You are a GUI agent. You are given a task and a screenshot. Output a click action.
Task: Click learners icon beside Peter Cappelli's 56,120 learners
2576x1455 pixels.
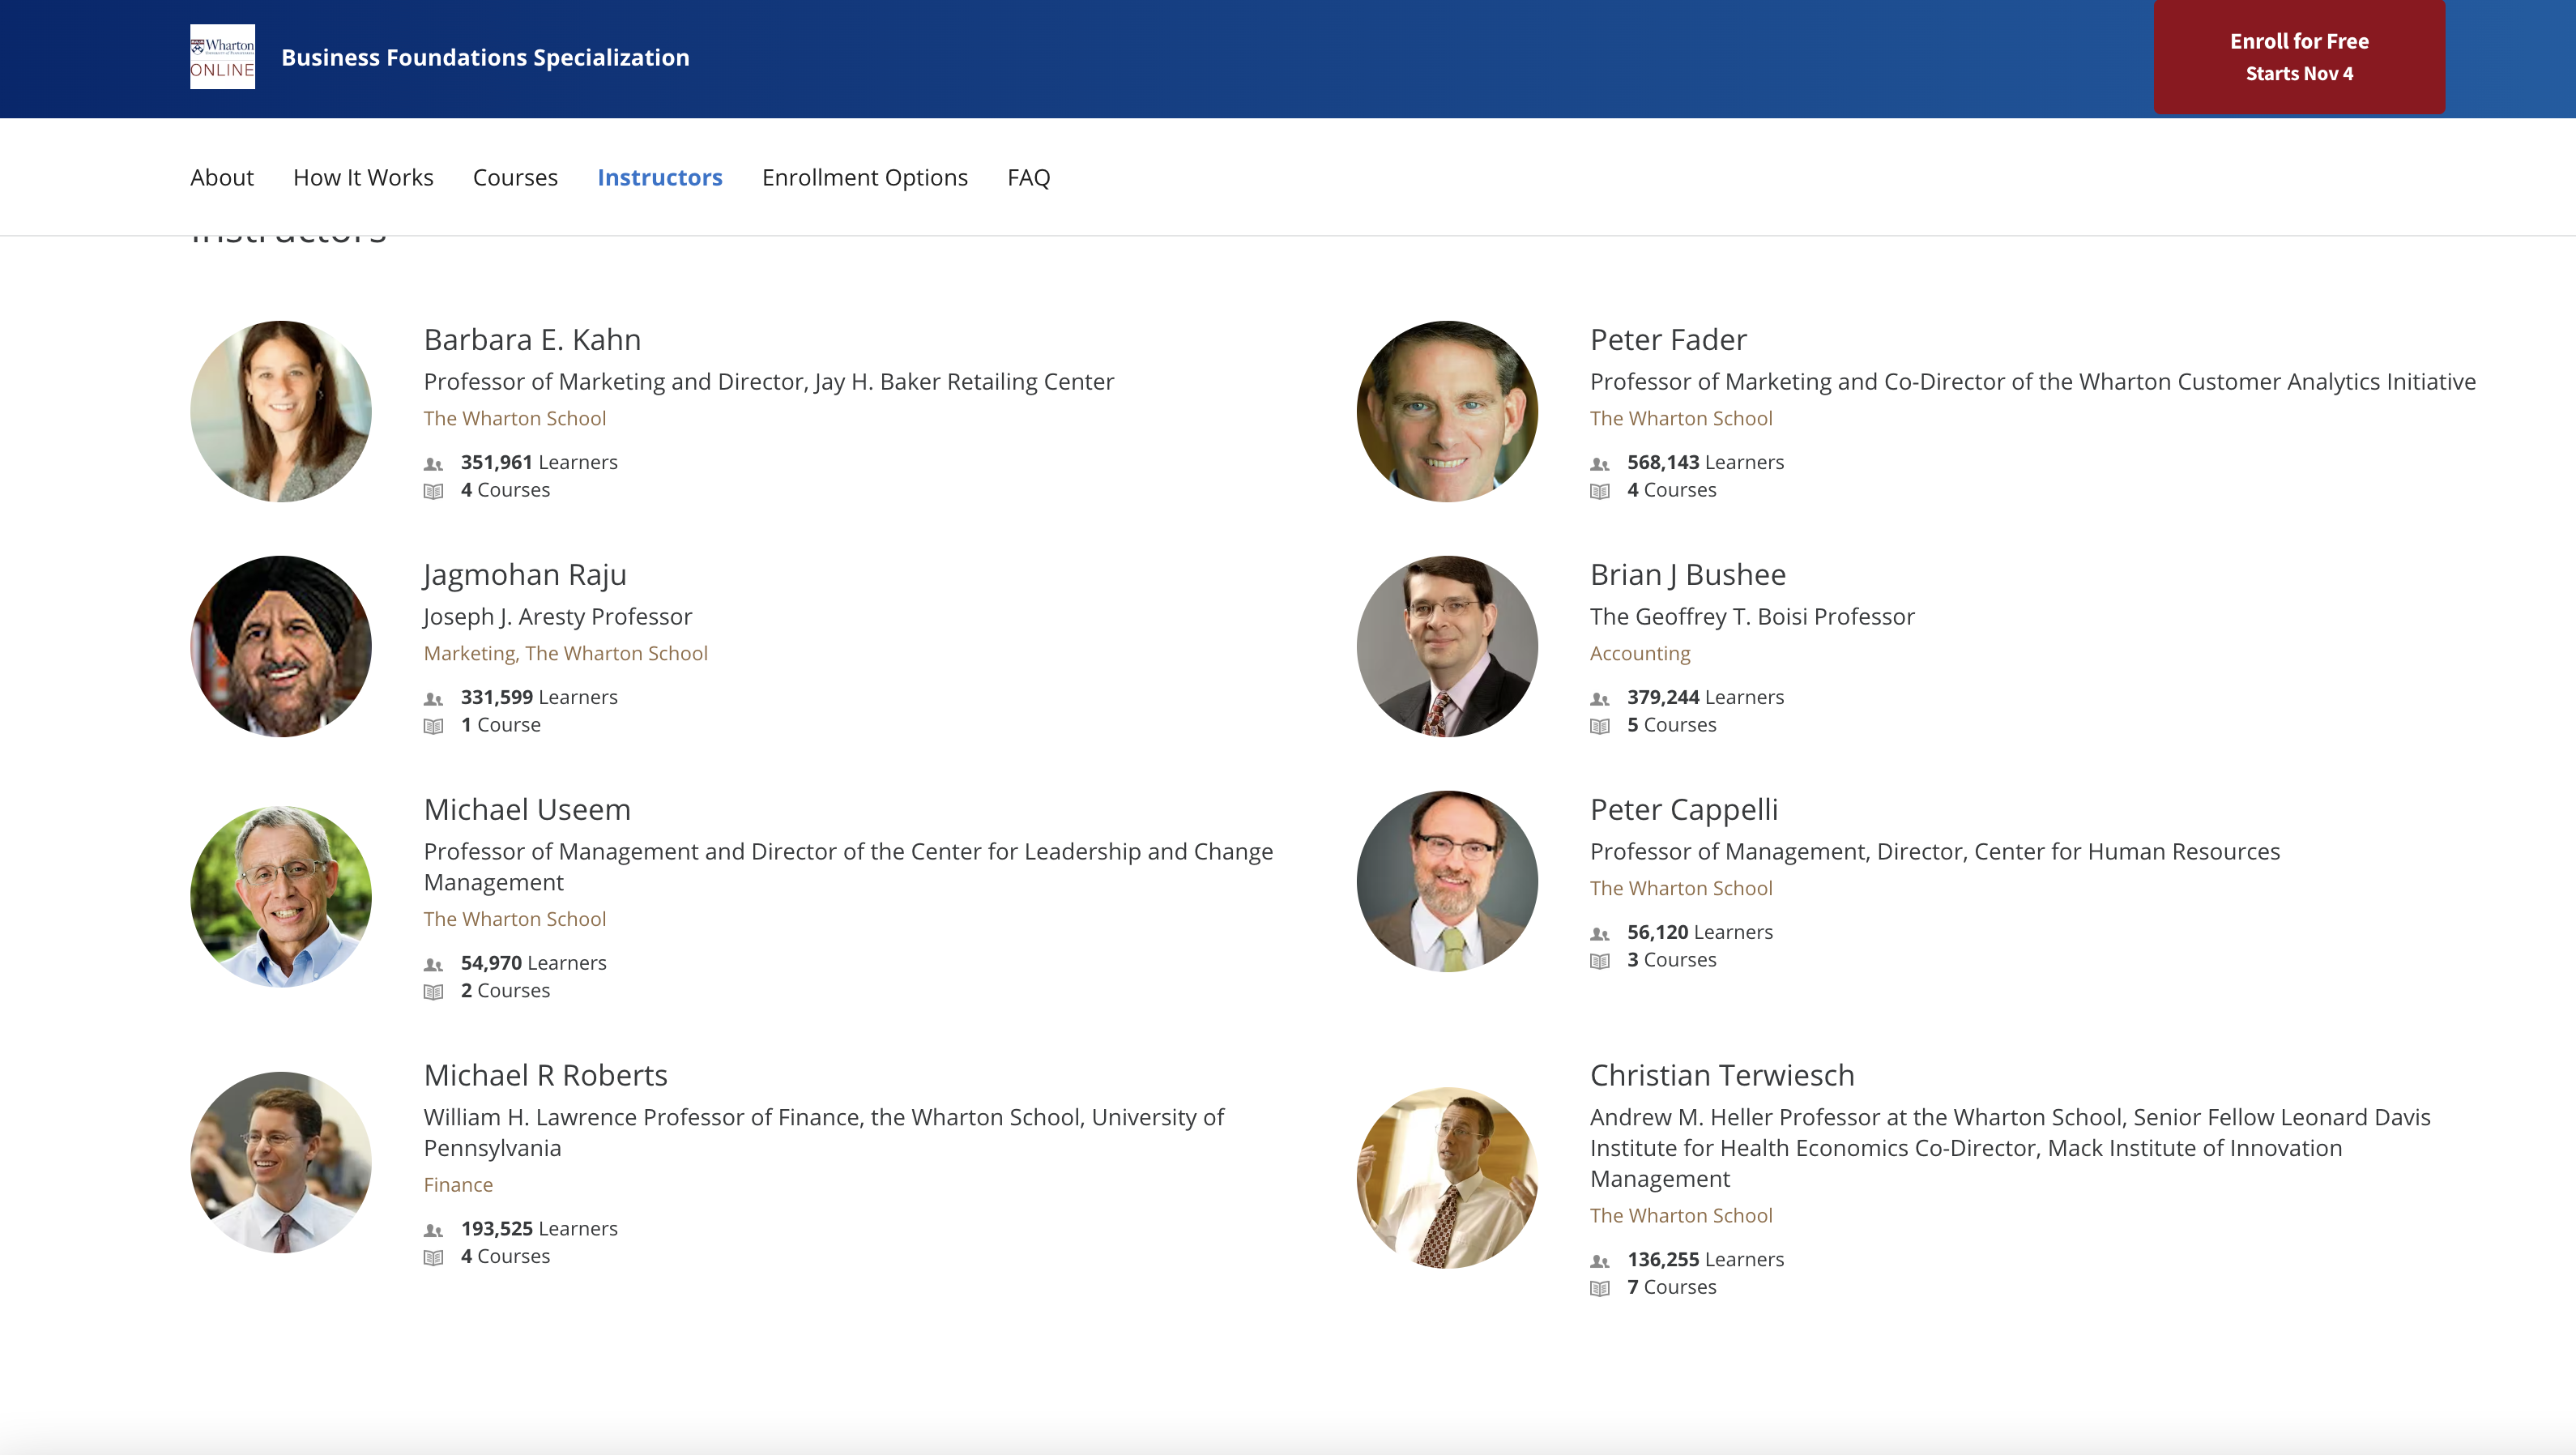[x=1600, y=934]
